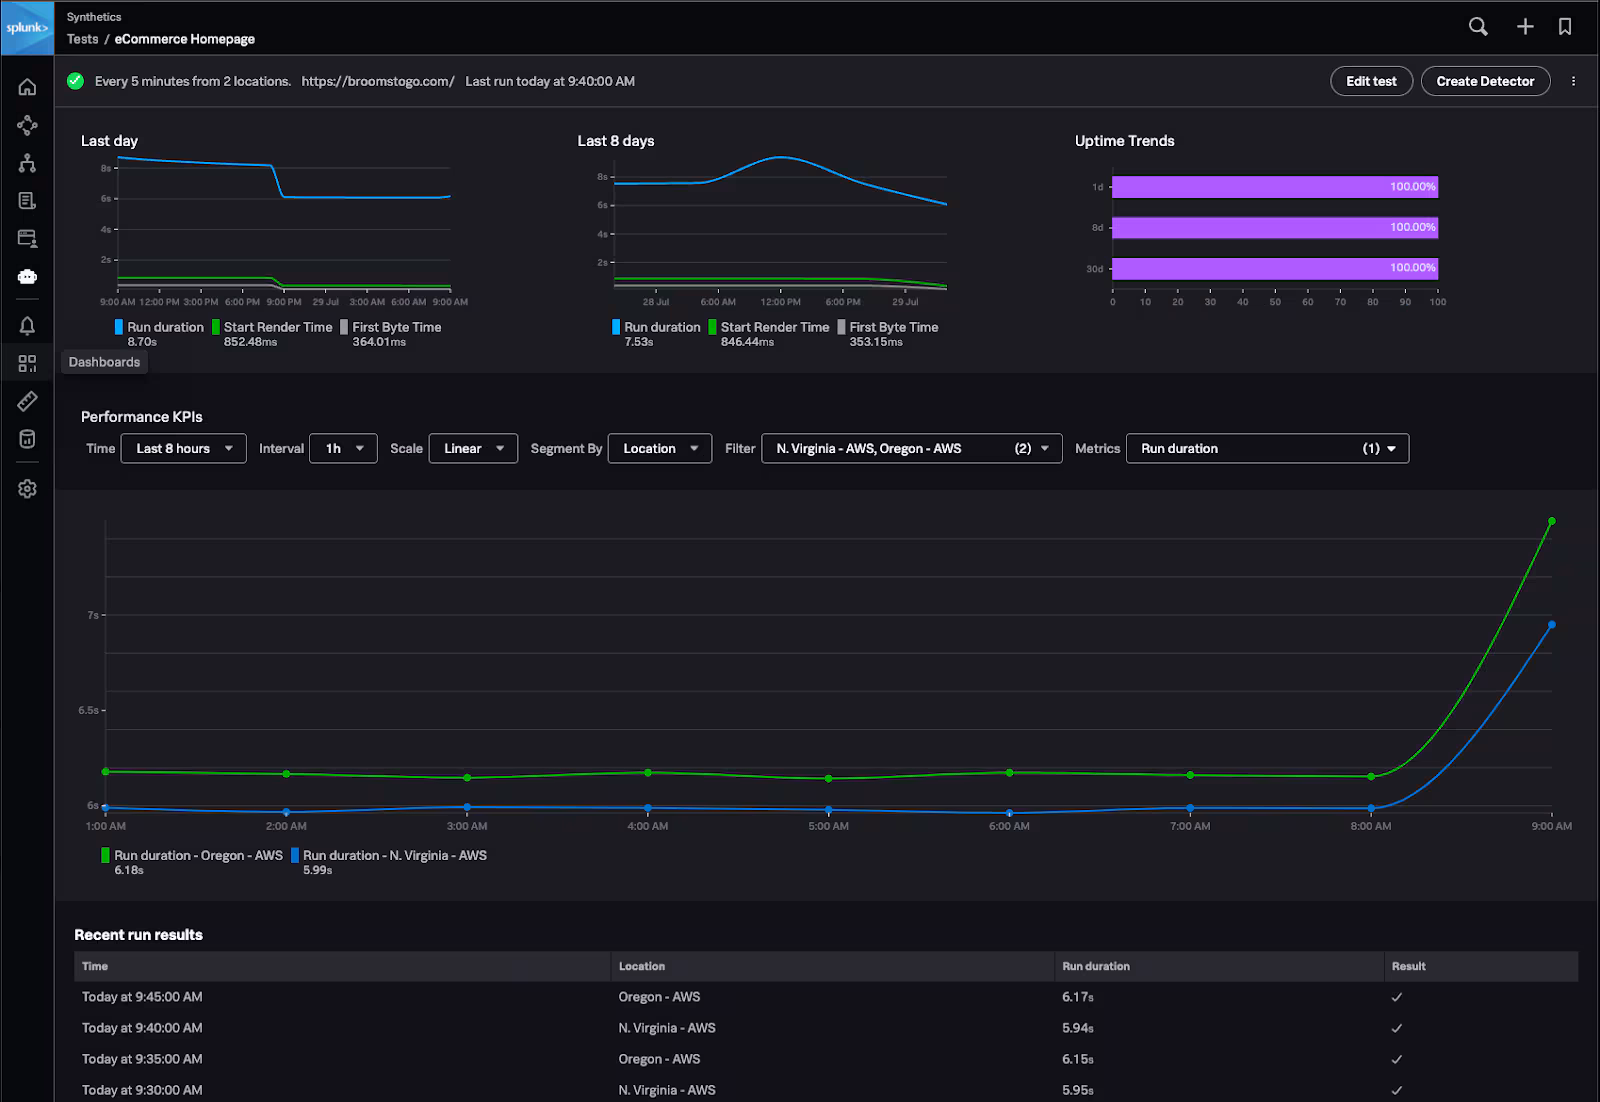Go to Tests breadcrumb link
The width and height of the screenshot is (1600, 1102).
(82, 39)
